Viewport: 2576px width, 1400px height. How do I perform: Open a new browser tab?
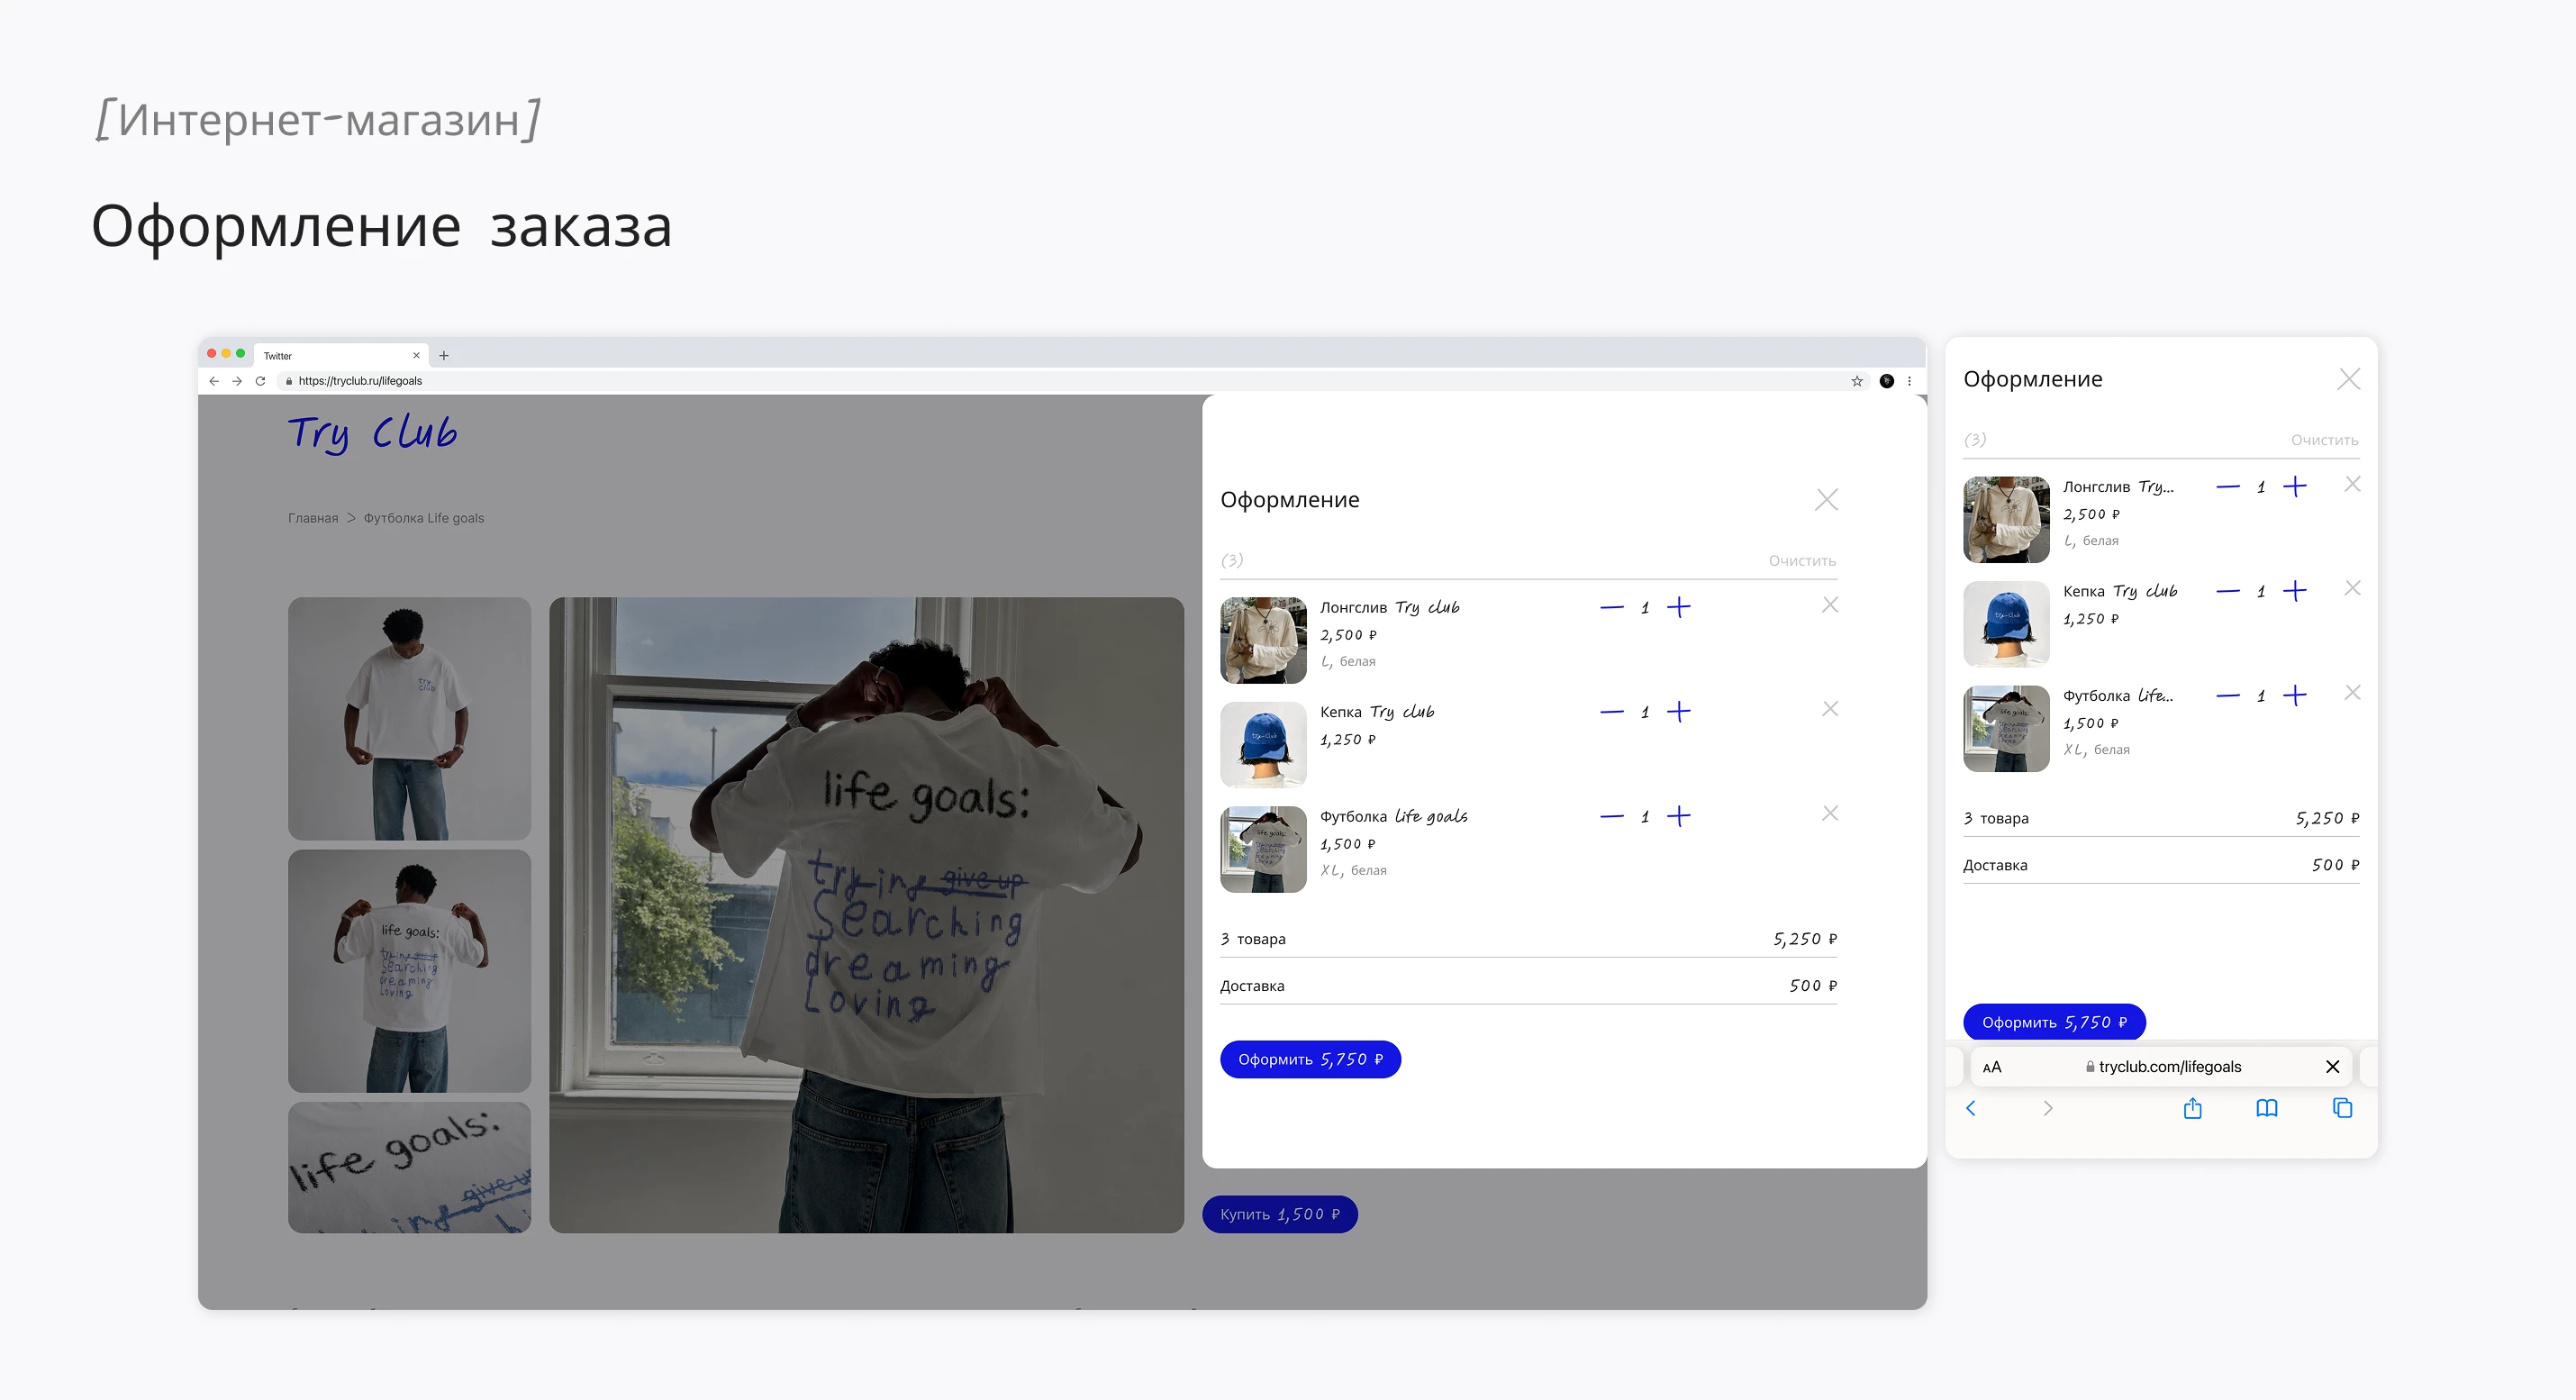(444, 355)
